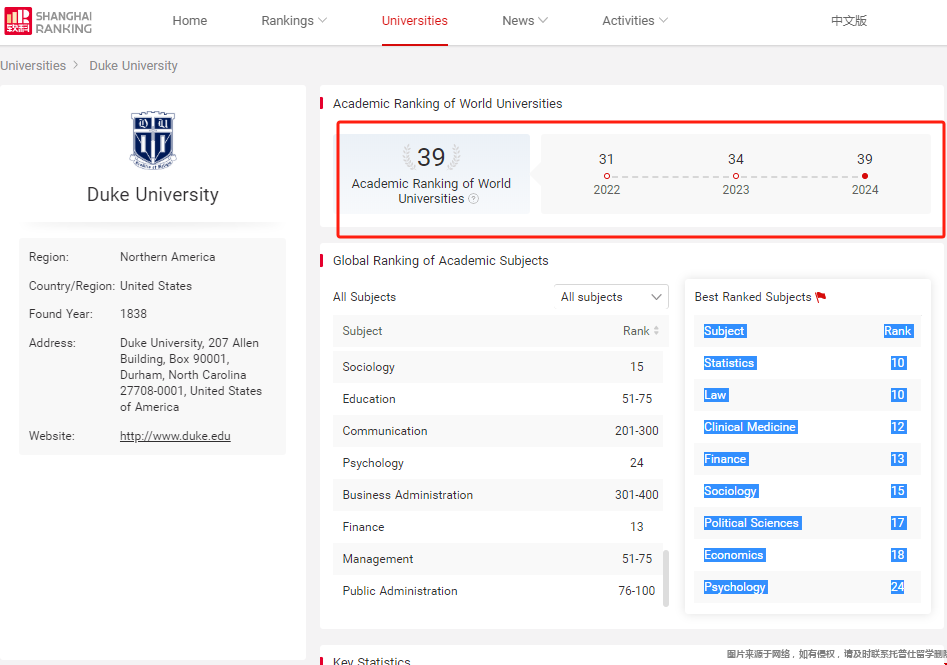Click the Education subject row
The width and height of the screenshot is (947, 665).
498,399
